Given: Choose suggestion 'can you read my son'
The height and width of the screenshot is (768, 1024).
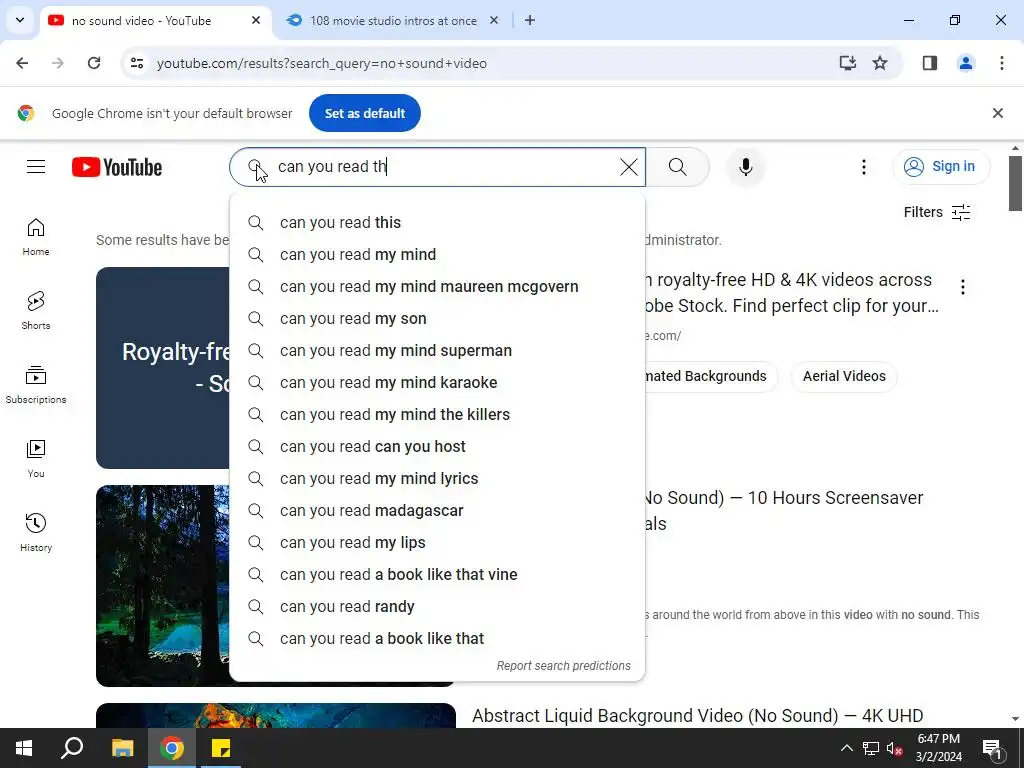Looking at the screenshot, I should click(437, 319).
